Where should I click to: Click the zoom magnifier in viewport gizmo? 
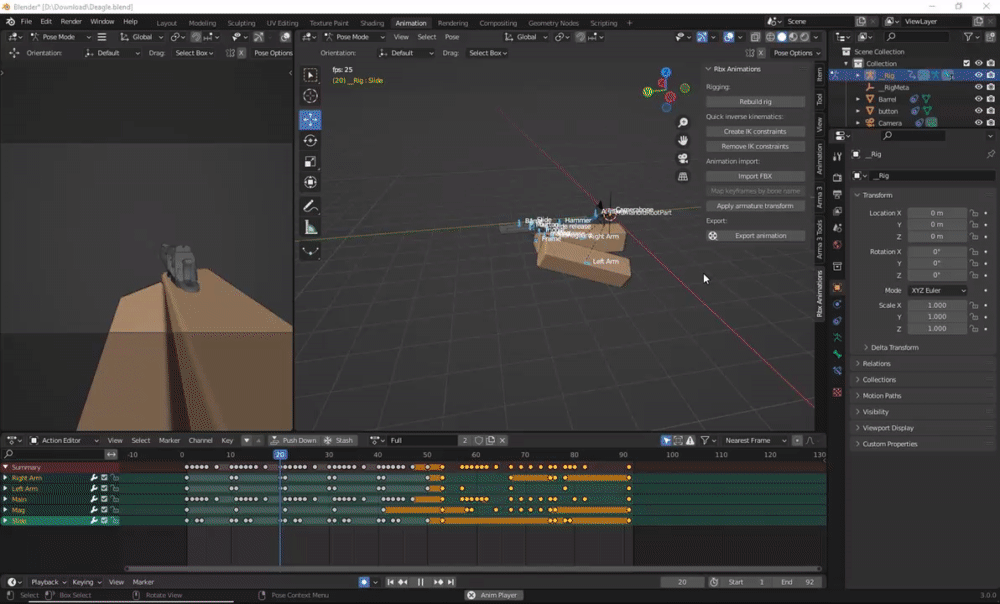pos(683,123)
